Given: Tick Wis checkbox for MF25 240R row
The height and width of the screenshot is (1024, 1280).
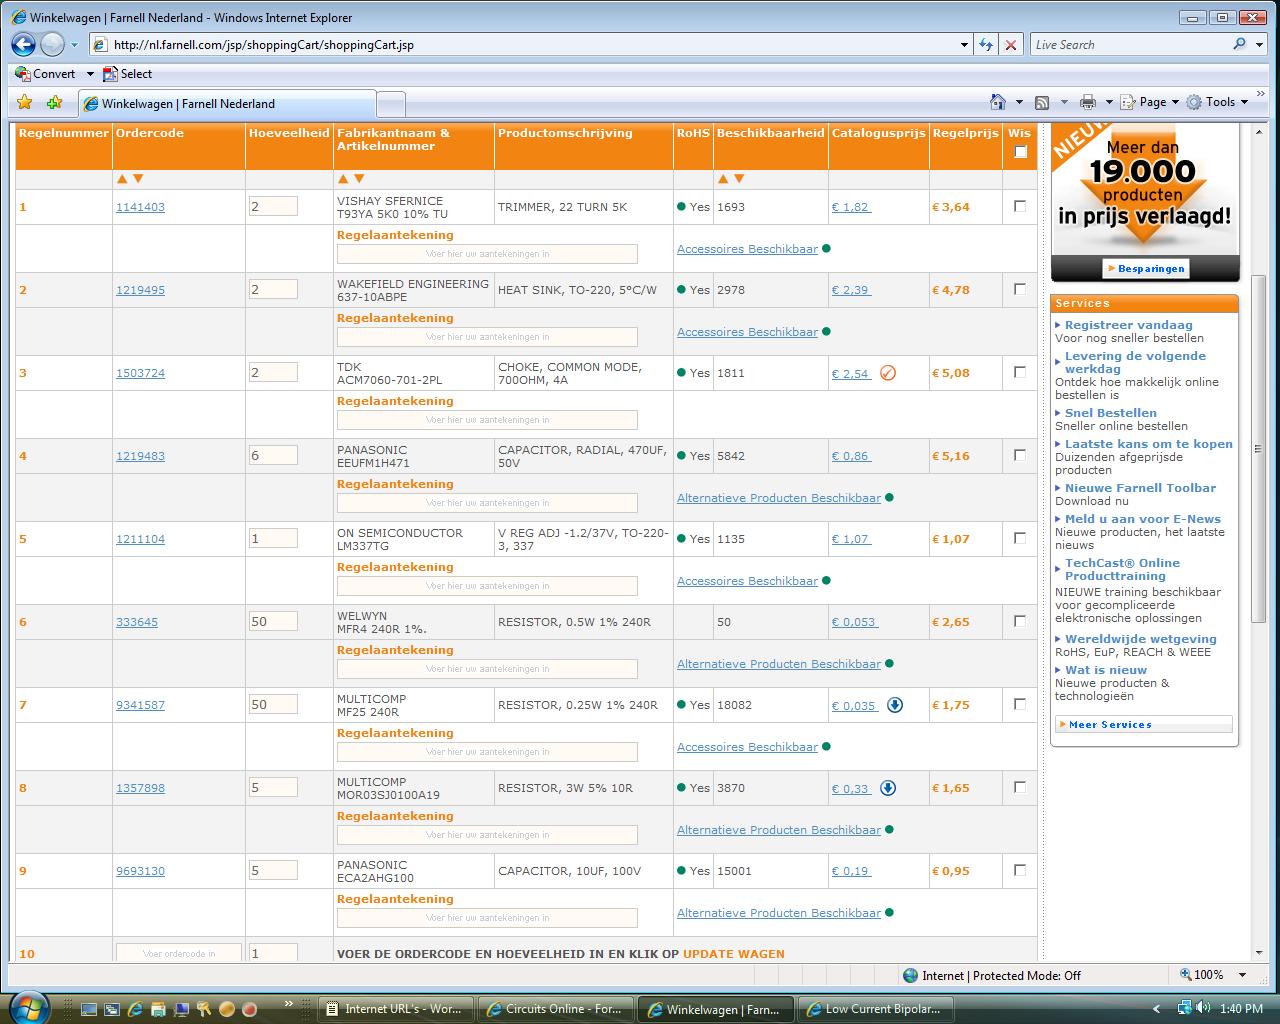Looking at the screenshot, I should [1020, 704].
